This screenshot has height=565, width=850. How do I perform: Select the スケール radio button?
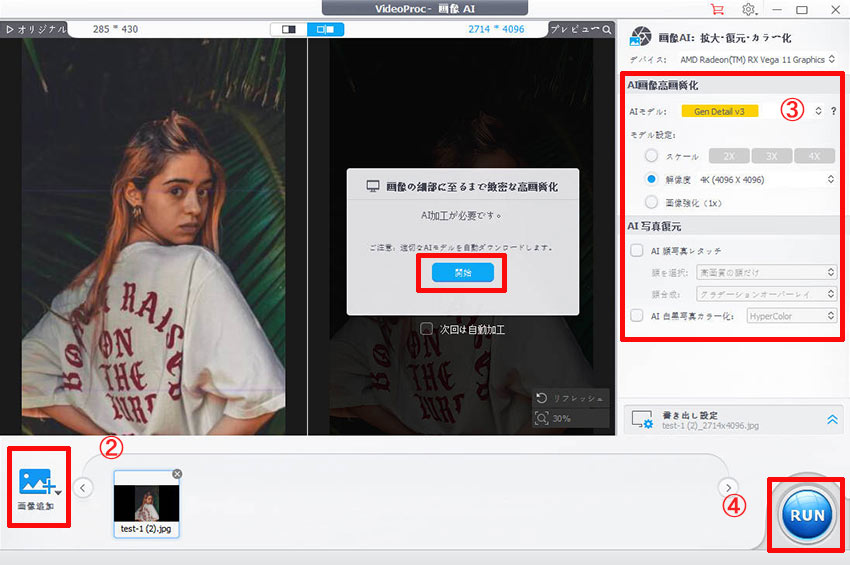[651, 156]
